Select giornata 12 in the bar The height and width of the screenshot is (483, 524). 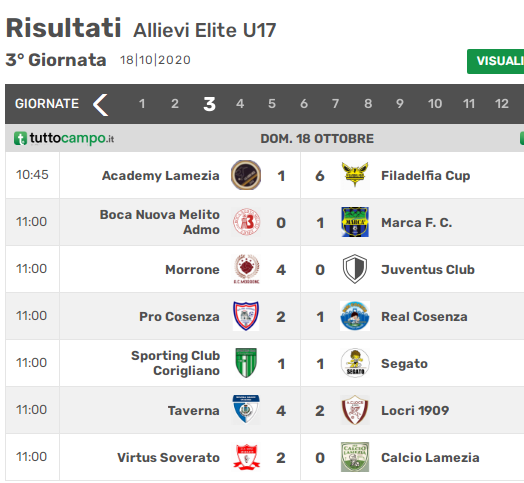tap(502, 104)
